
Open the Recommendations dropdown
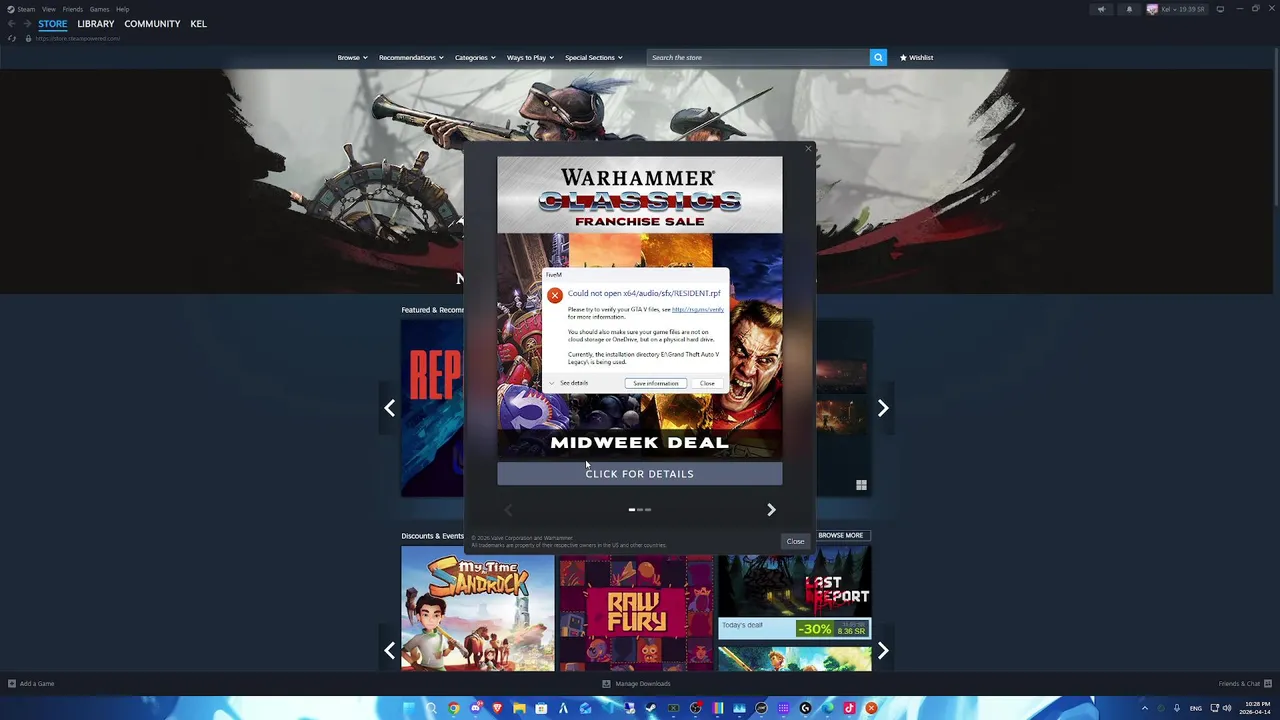pos(410,57)
